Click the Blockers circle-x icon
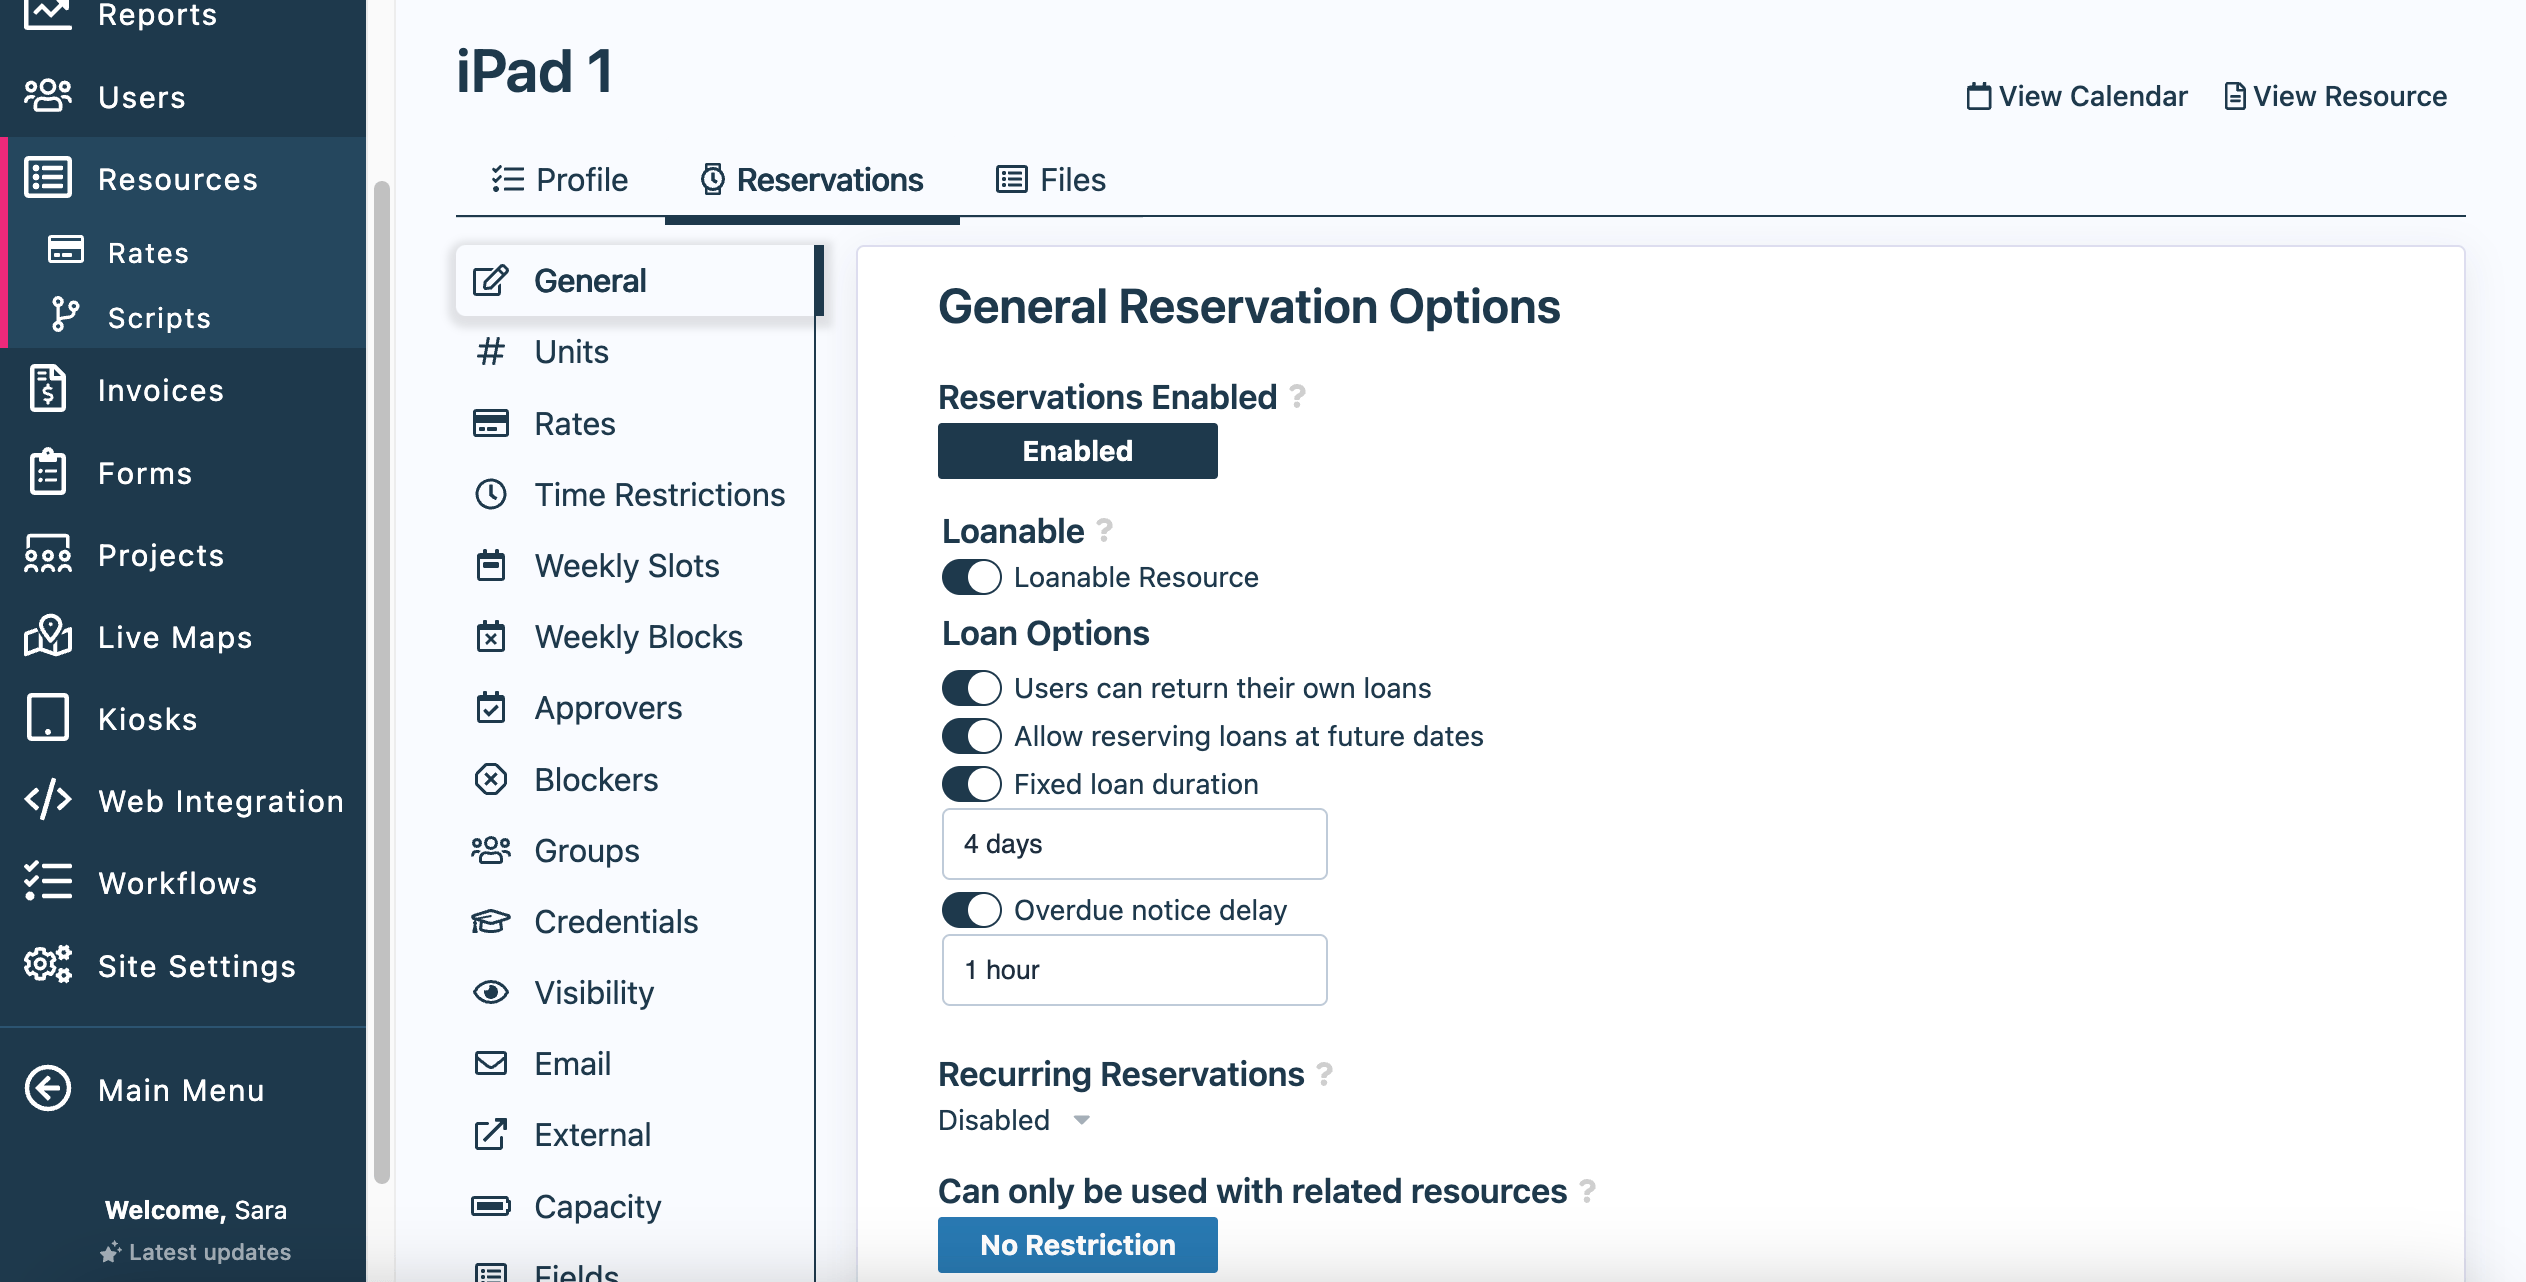2526x1282 pixels. [490, 779]
